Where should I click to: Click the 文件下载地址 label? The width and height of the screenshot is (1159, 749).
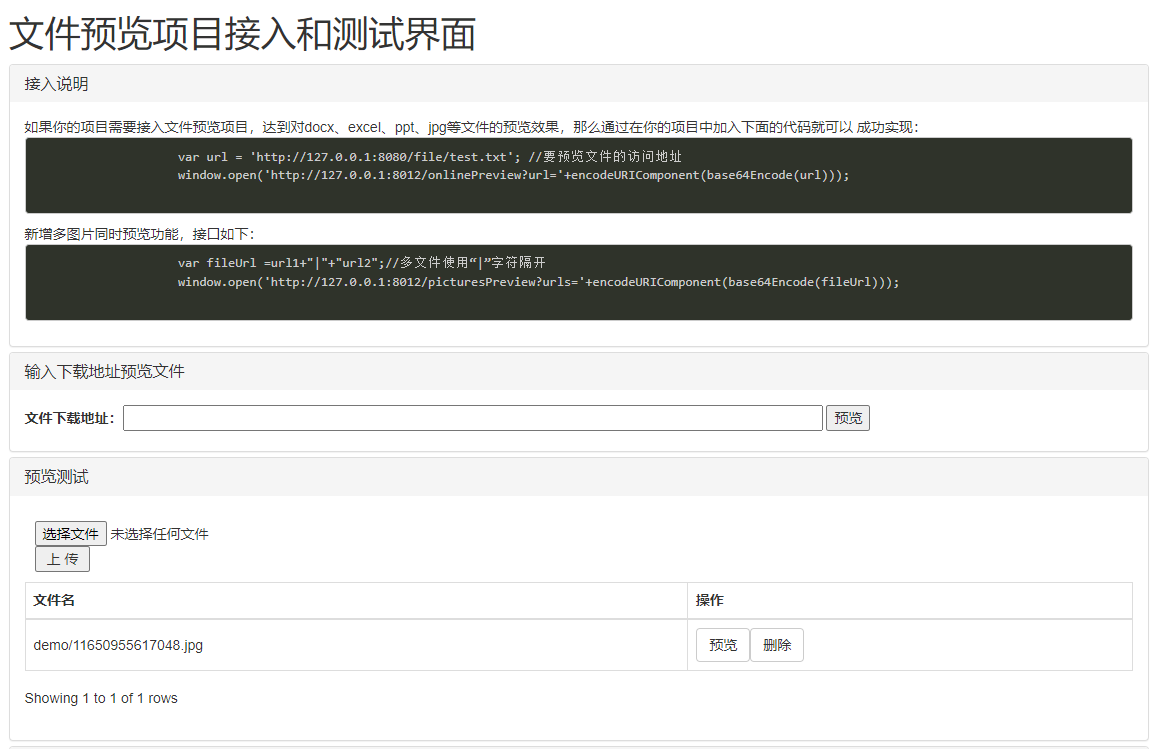pos(69,418)
